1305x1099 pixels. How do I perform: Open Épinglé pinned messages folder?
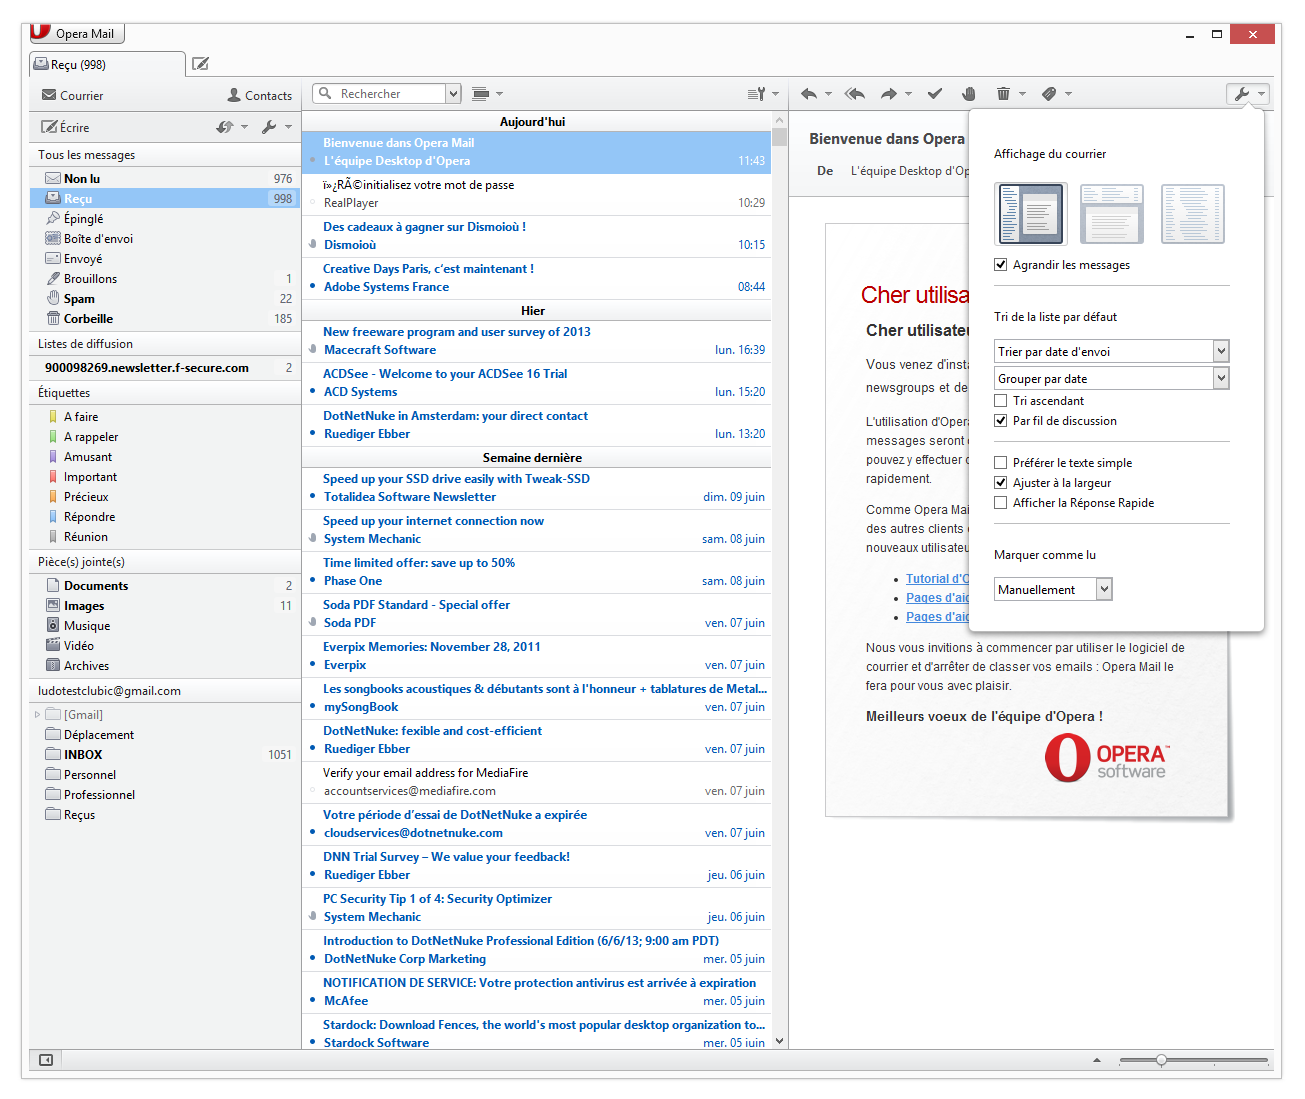[x=165, y=218]
